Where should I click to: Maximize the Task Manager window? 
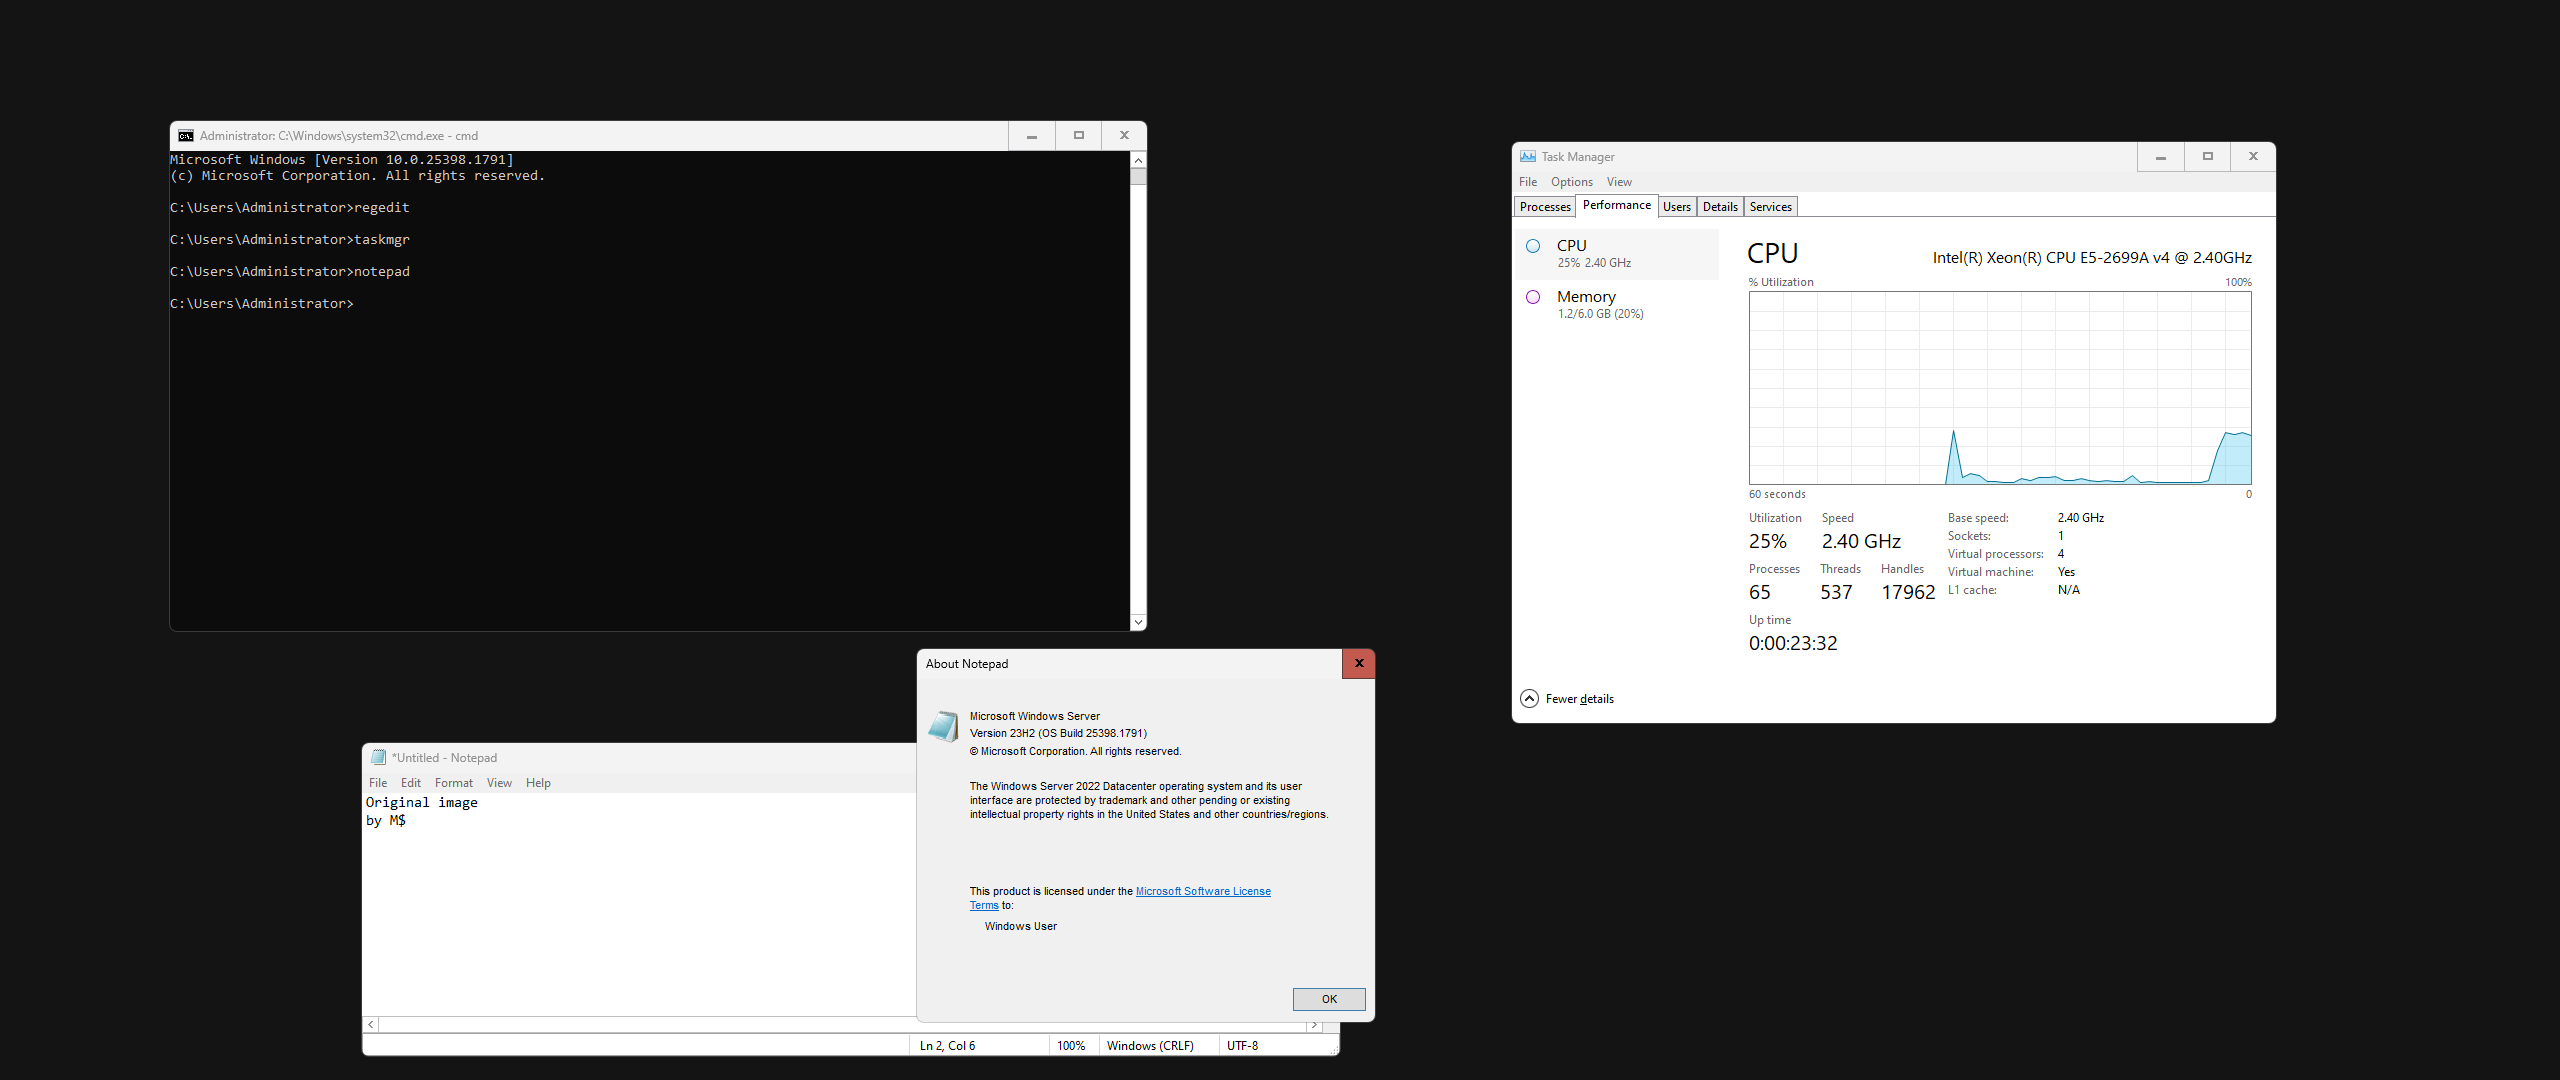click(x=2208, y=157)
